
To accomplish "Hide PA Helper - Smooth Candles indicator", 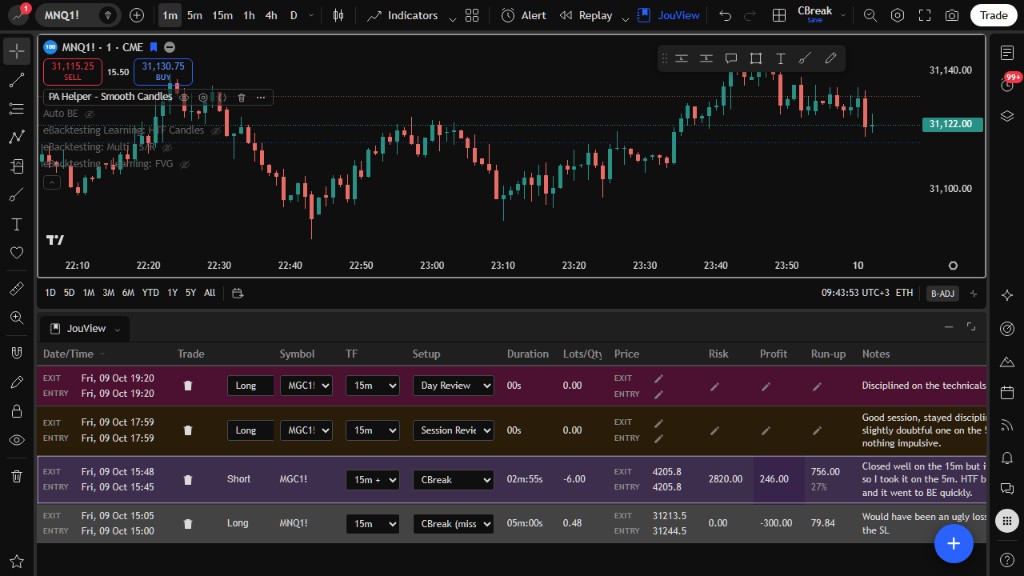I will [x=184, y=97].
